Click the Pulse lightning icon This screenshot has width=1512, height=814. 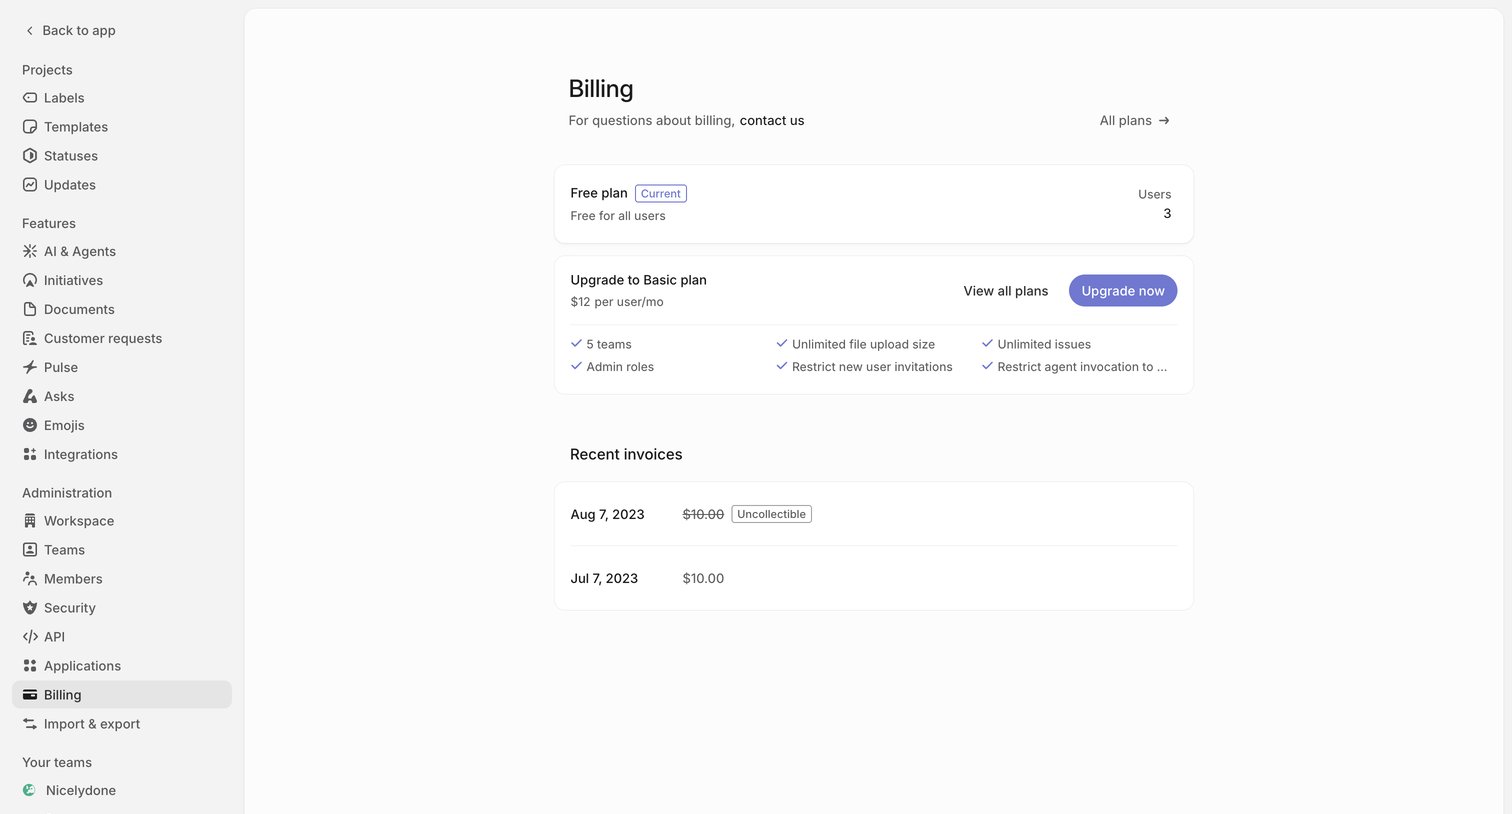pos(30,367)
